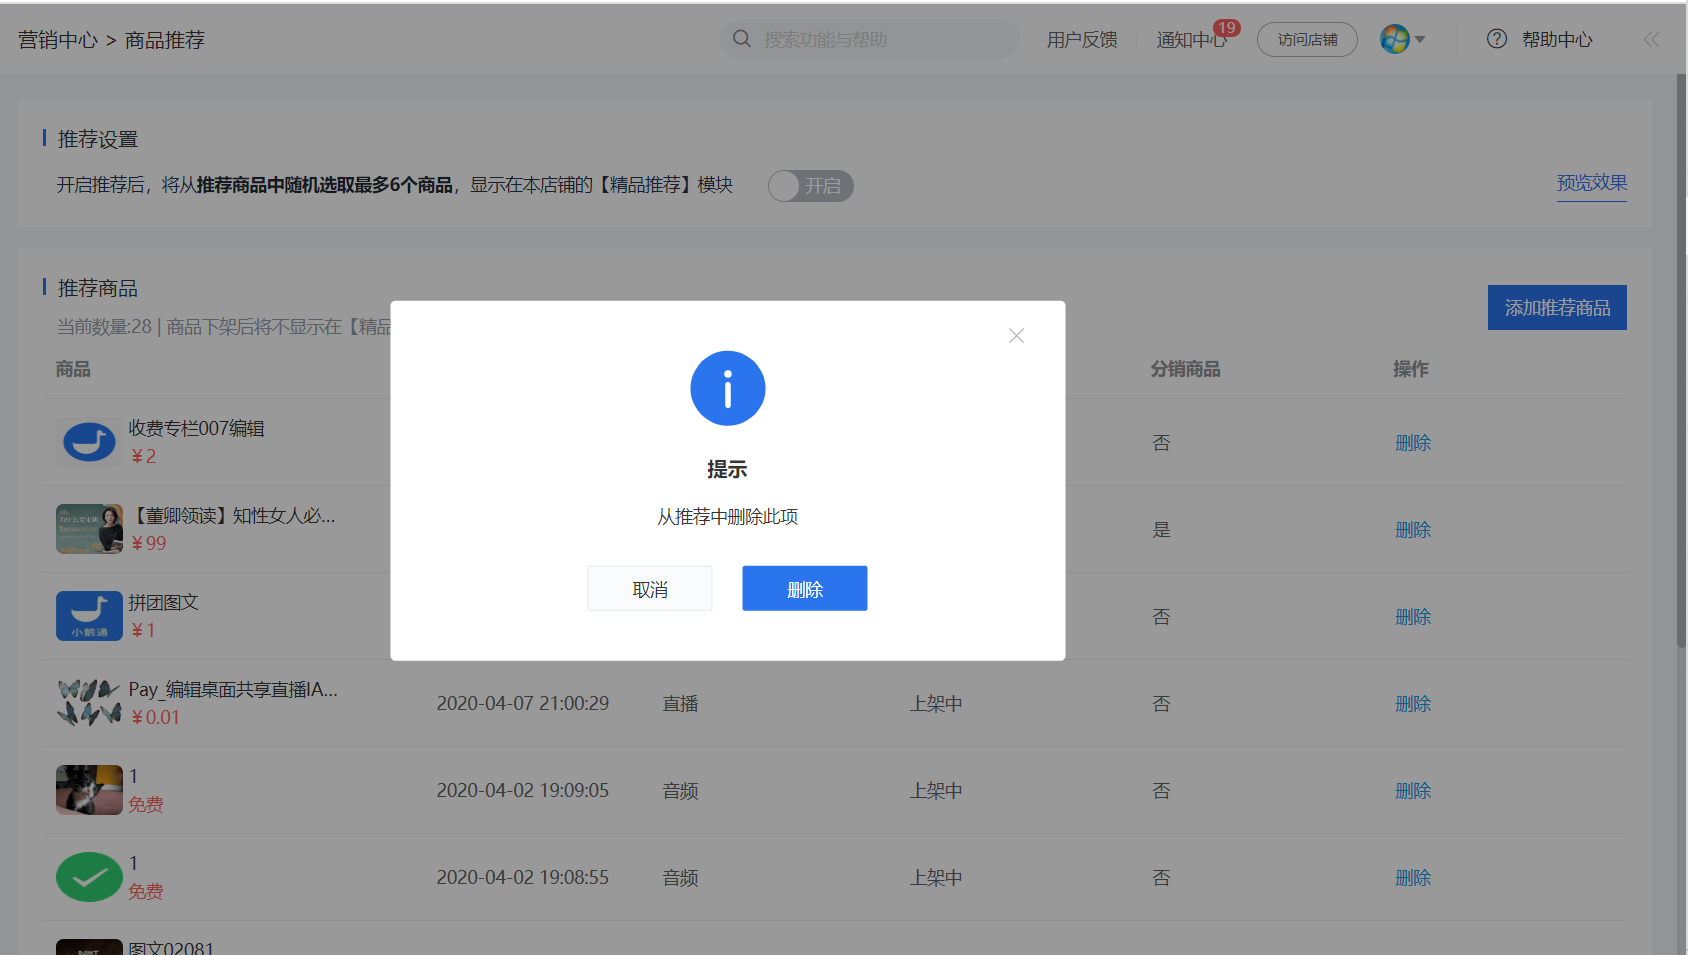Screen dimensions: 1688x955
Task: Focus the 搜索功能与帮助 search field
Action: (870, 39)
